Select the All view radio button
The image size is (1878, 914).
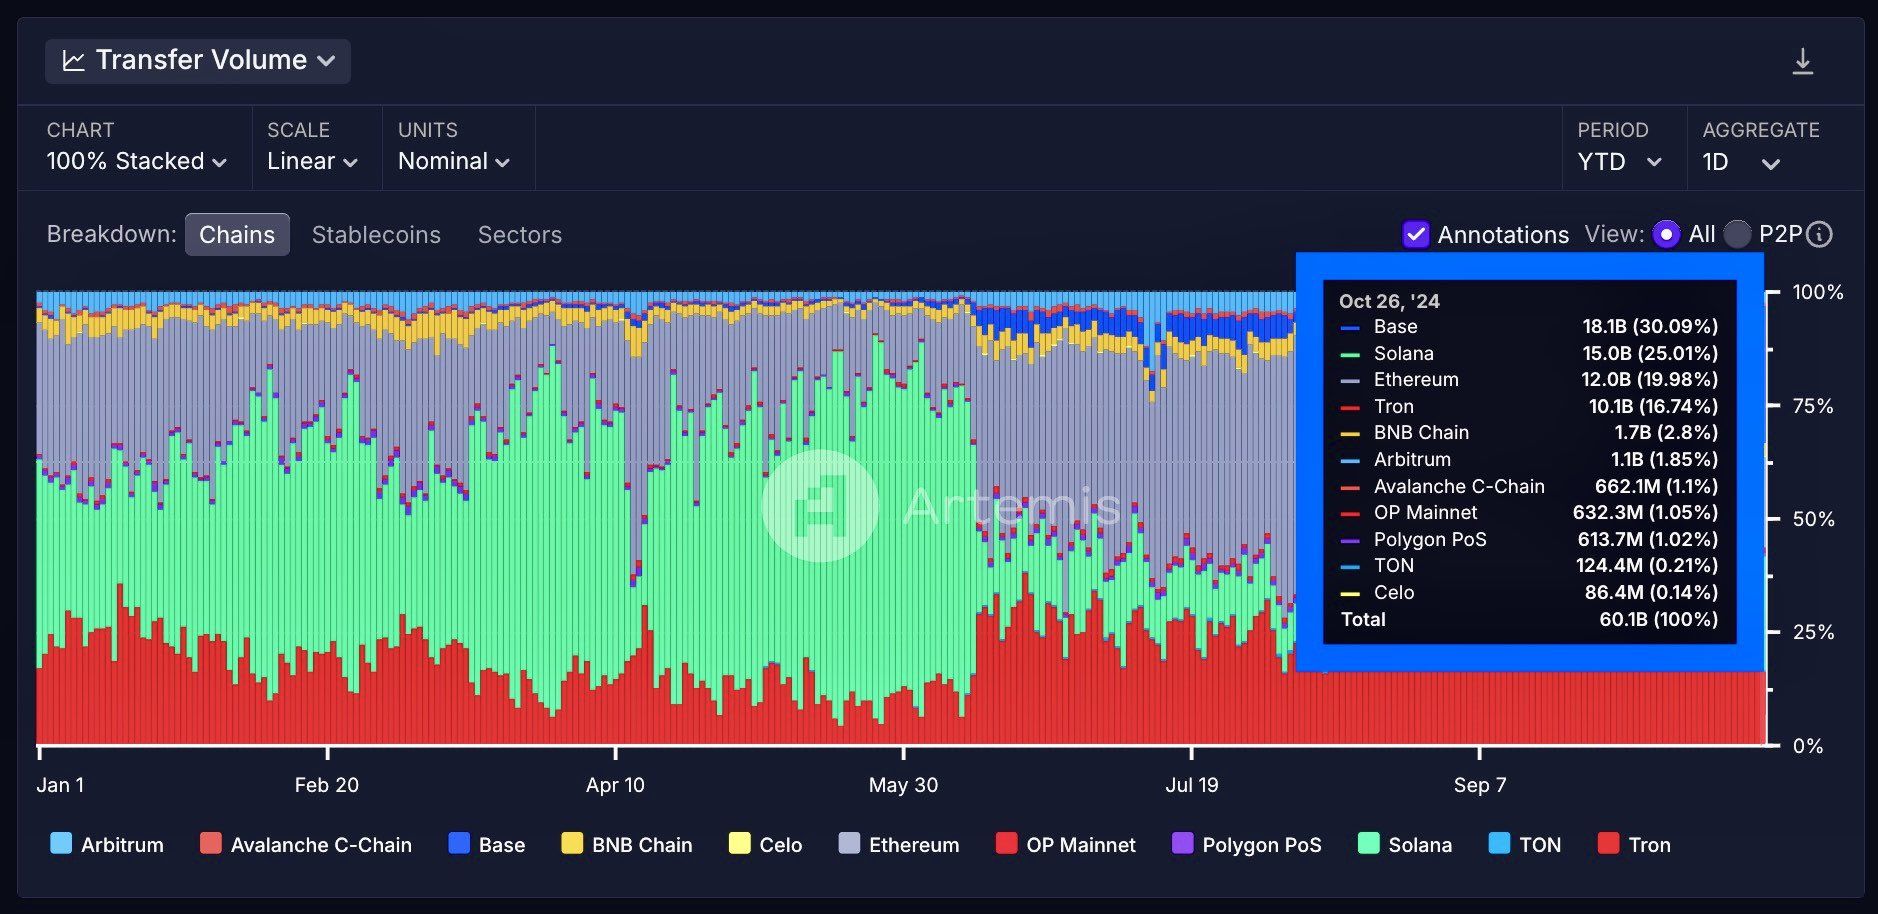point(1666,235)
